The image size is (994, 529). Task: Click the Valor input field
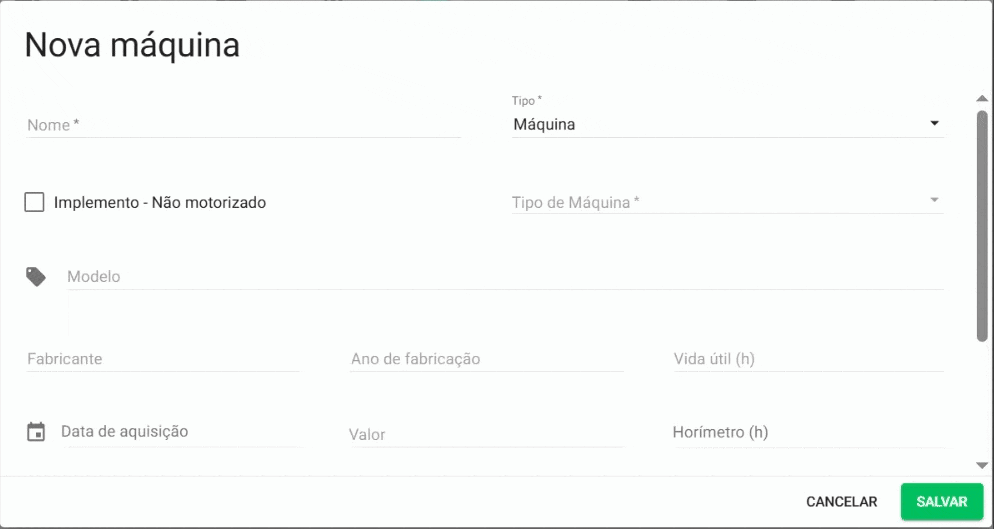pos(485,435)
